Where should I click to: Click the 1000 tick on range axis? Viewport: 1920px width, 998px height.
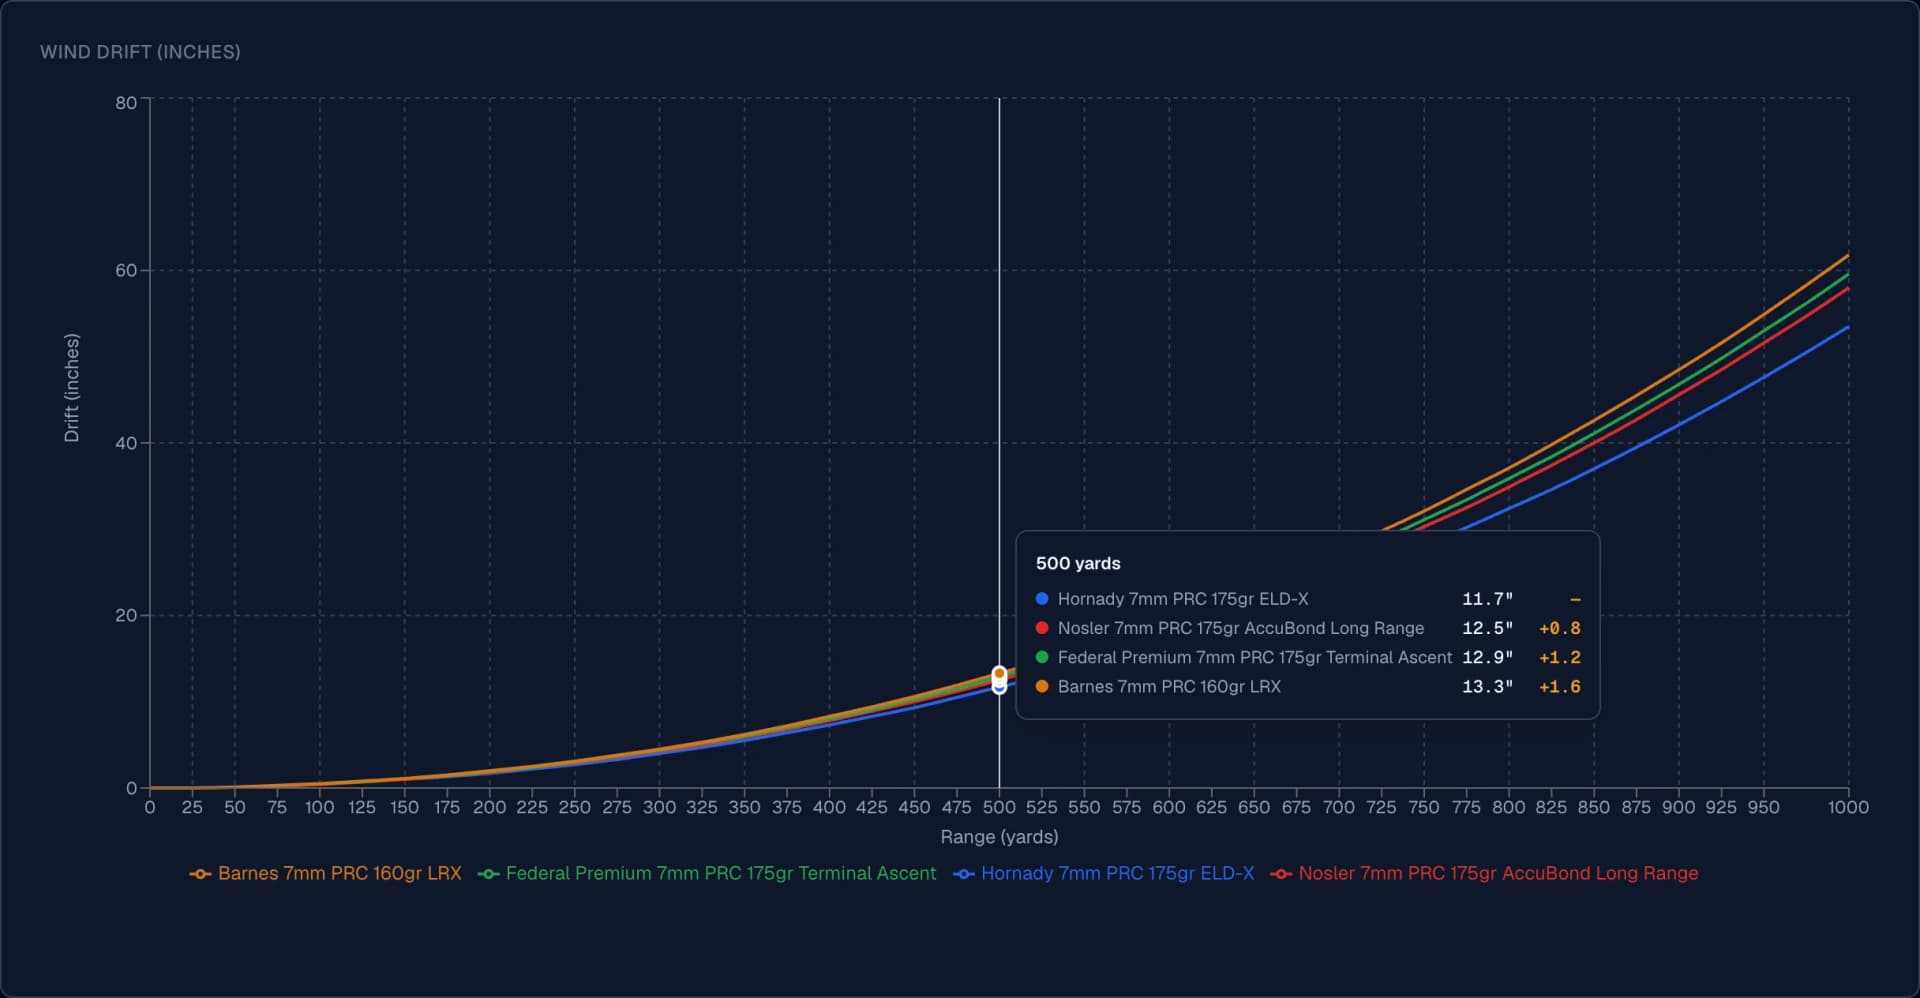point(1848,807)
